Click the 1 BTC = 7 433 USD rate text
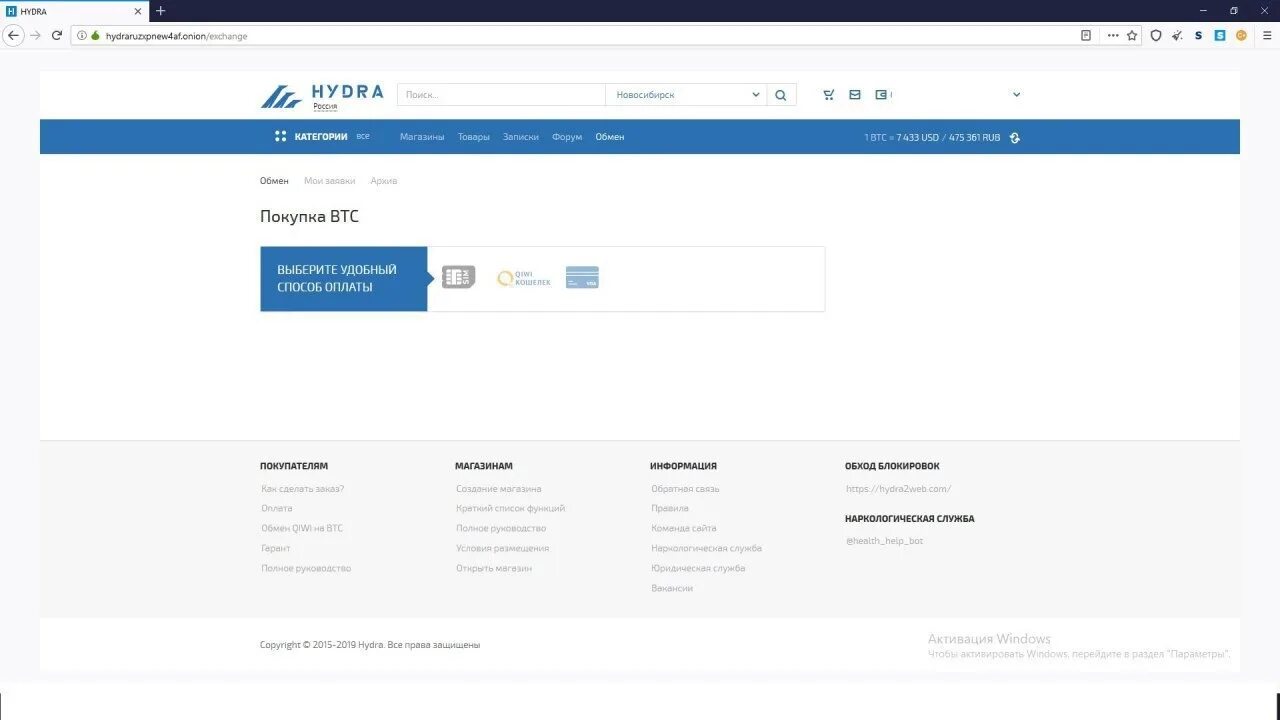 902,138
